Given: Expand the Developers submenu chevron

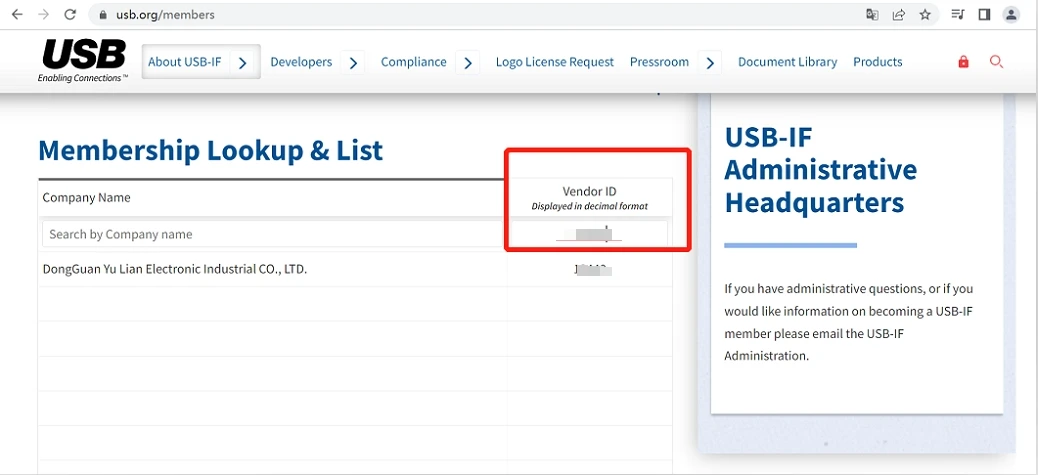Looking at the screenshot, I should pos(353,63).
